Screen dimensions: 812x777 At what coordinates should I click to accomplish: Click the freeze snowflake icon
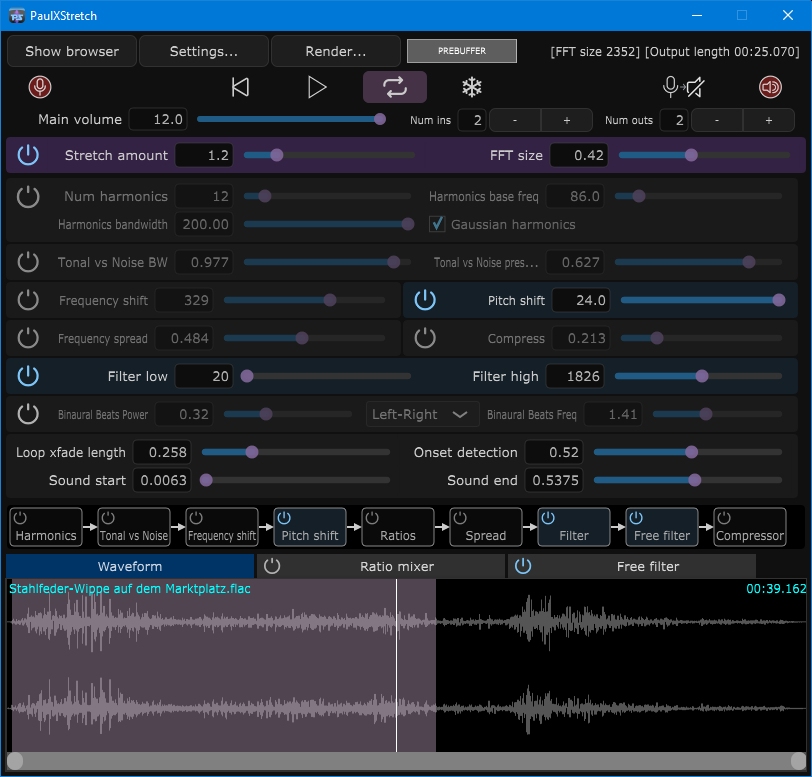coord(471,87)
